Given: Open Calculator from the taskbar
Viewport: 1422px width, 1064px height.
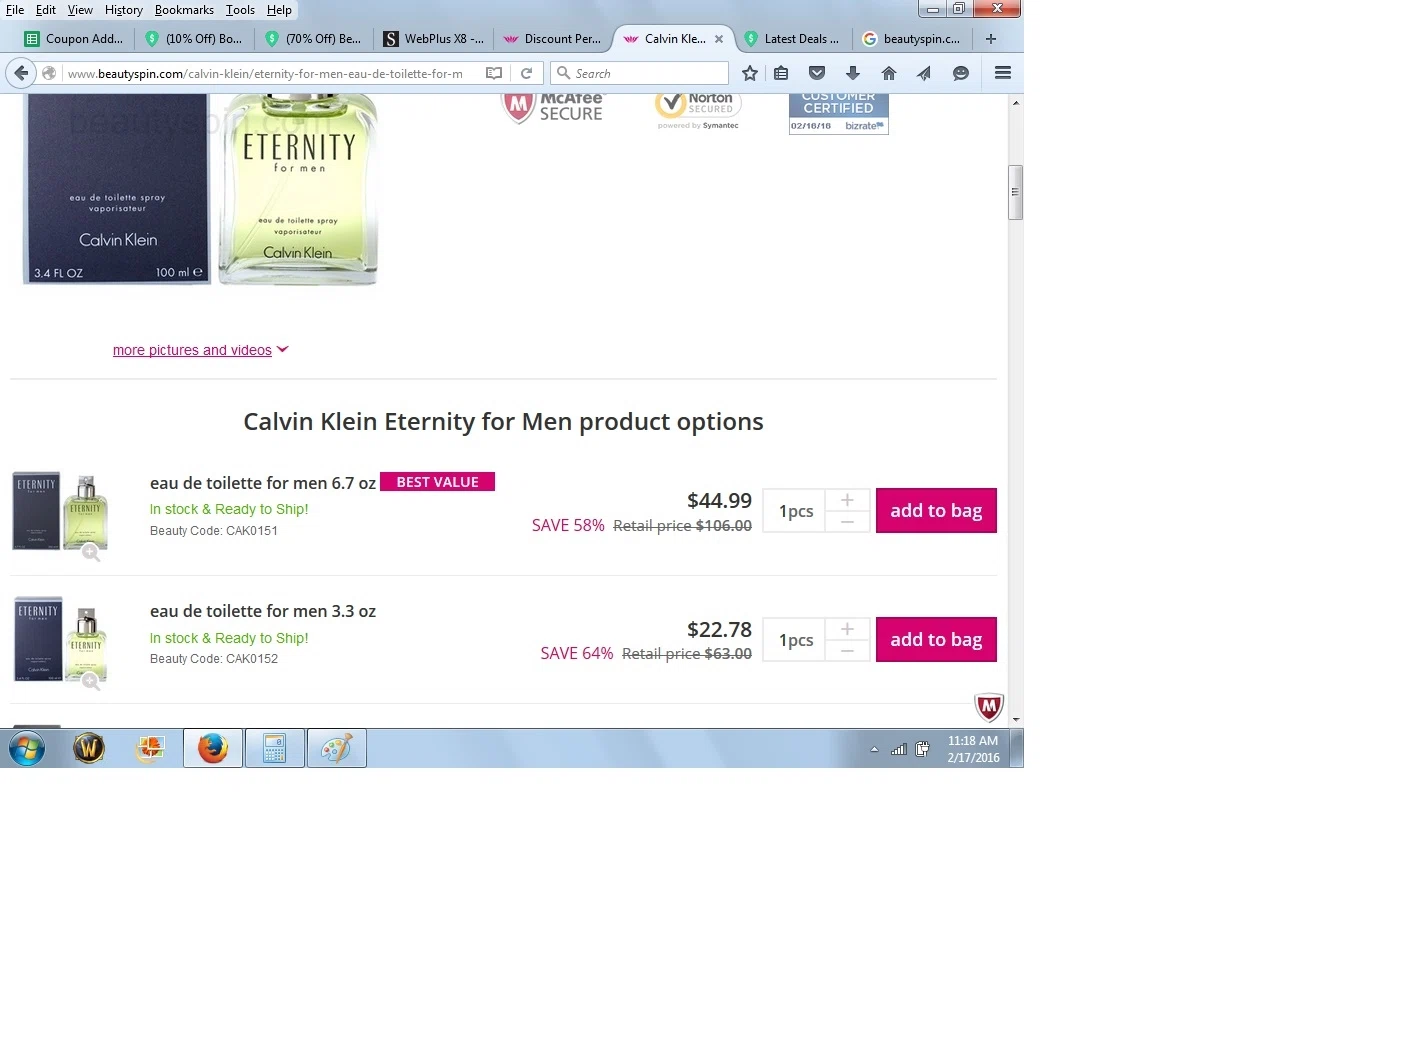Looking at the screenshot, I should pos(275,748).
